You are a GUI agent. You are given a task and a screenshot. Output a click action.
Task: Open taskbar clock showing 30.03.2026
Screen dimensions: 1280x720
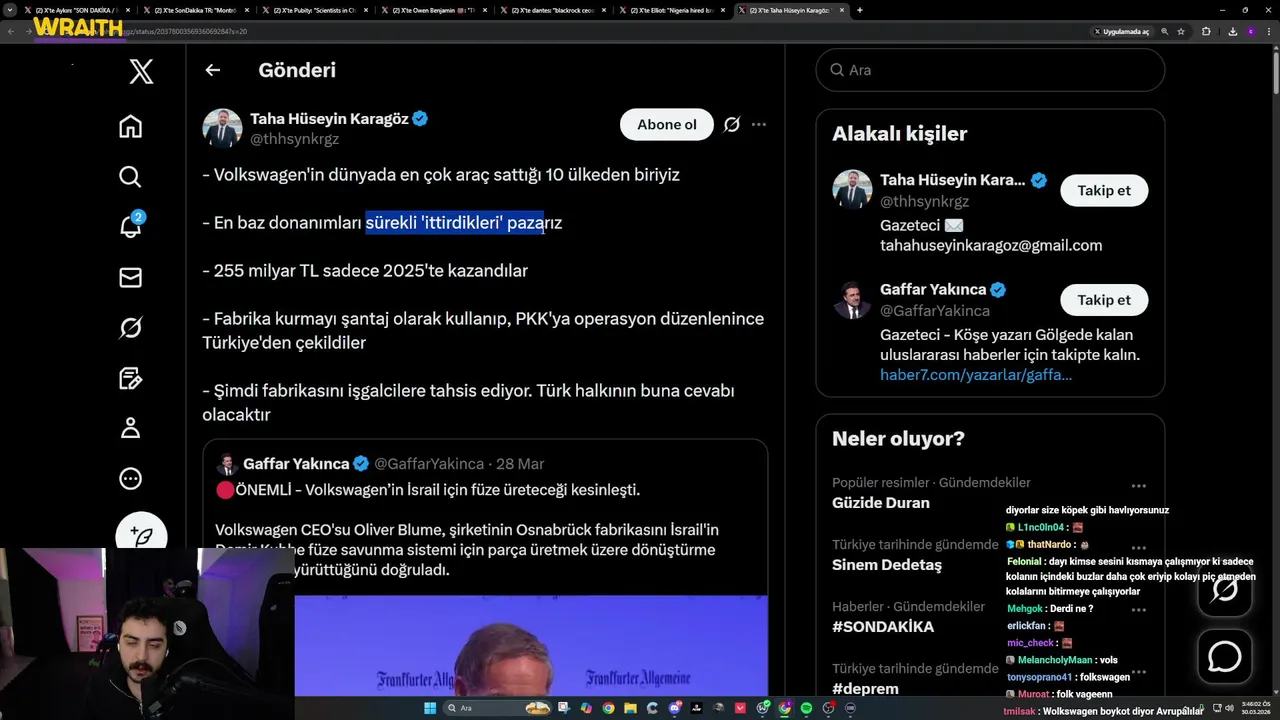pyautogui.click(x=1255, y=707)
